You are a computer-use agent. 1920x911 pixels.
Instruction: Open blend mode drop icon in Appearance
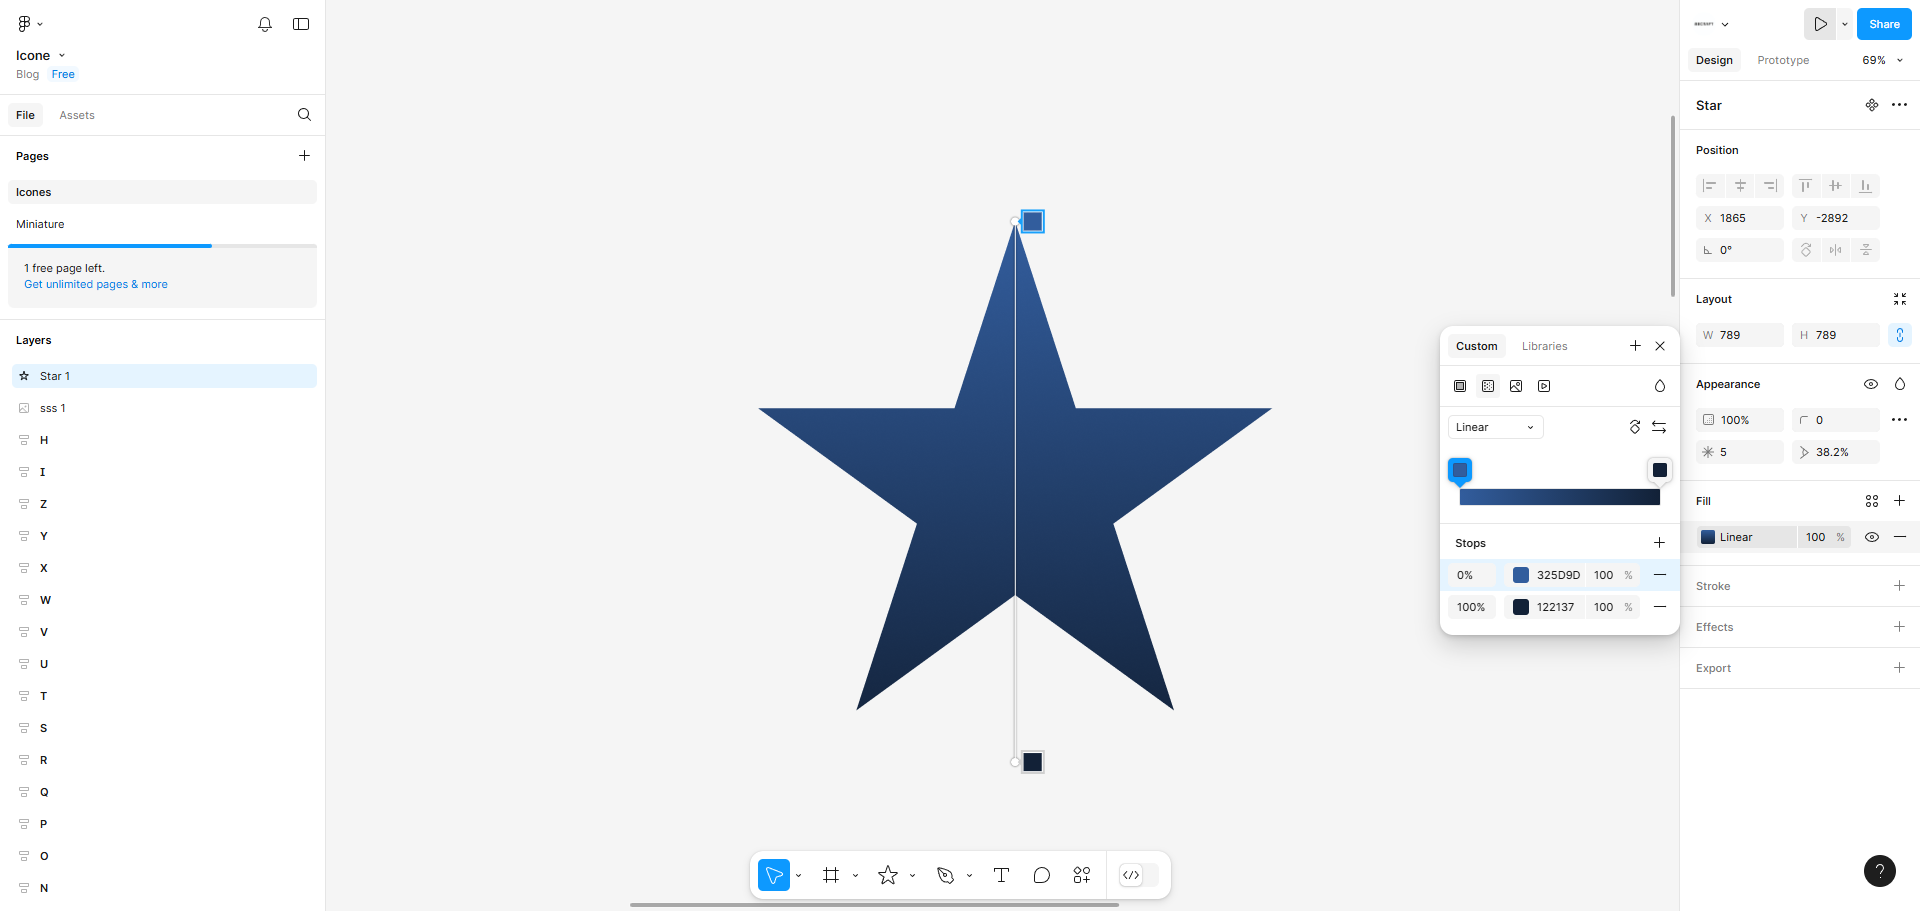[x=1900, y=384]
